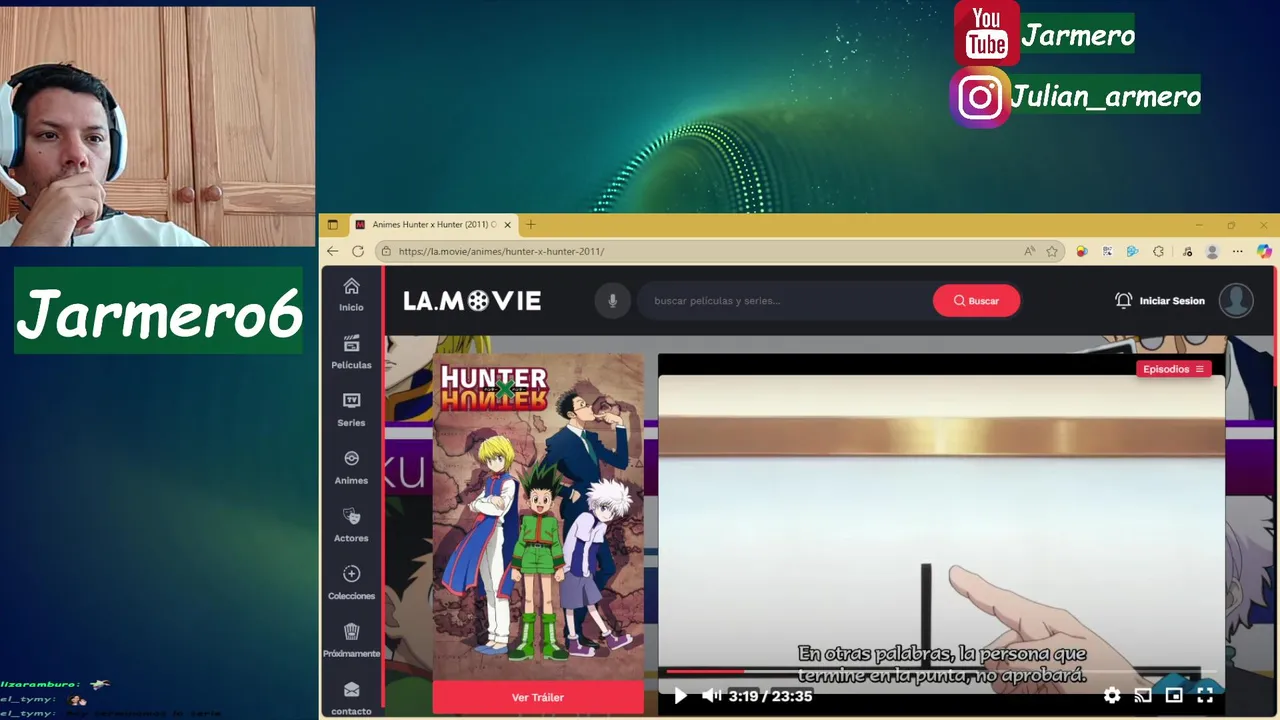This screenshot has height=720, width=1280.
Task: Open the Animes sidebar section
Action: 351,467
